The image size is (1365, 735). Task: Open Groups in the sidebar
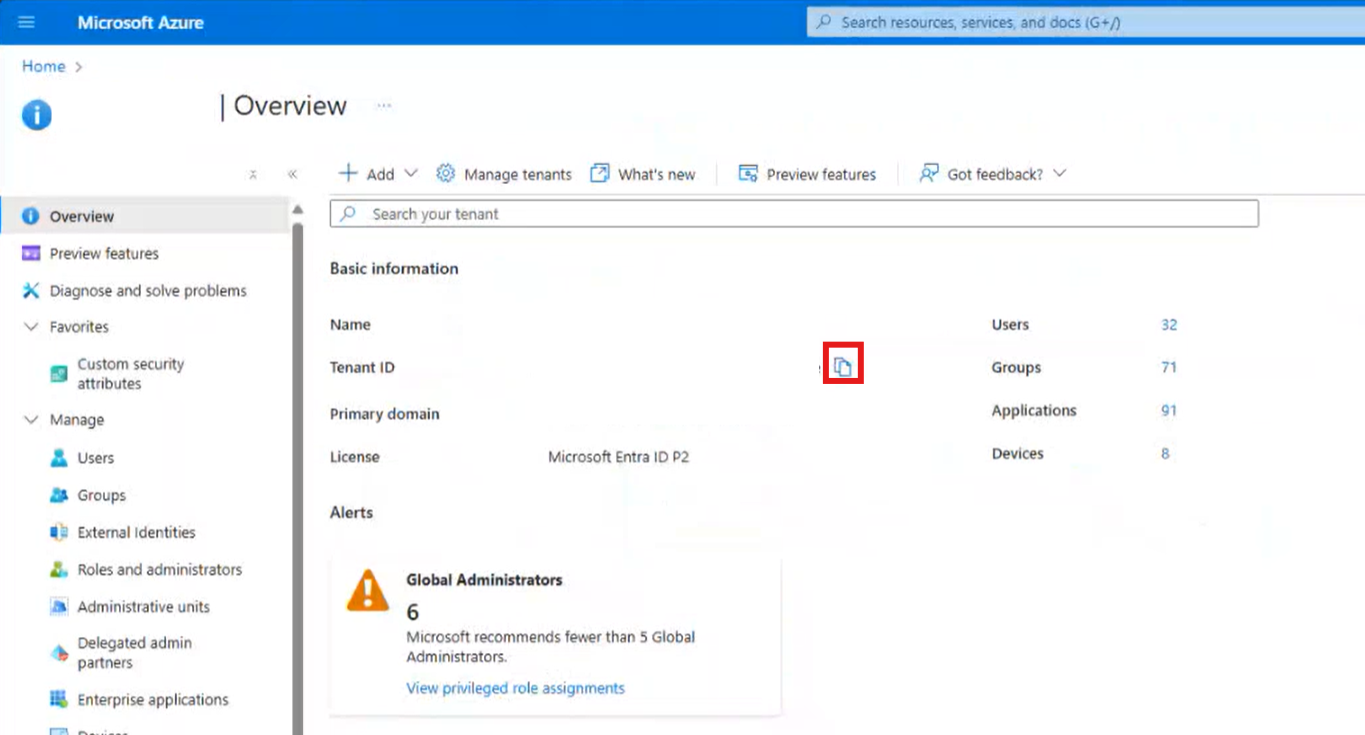[102, 495]
